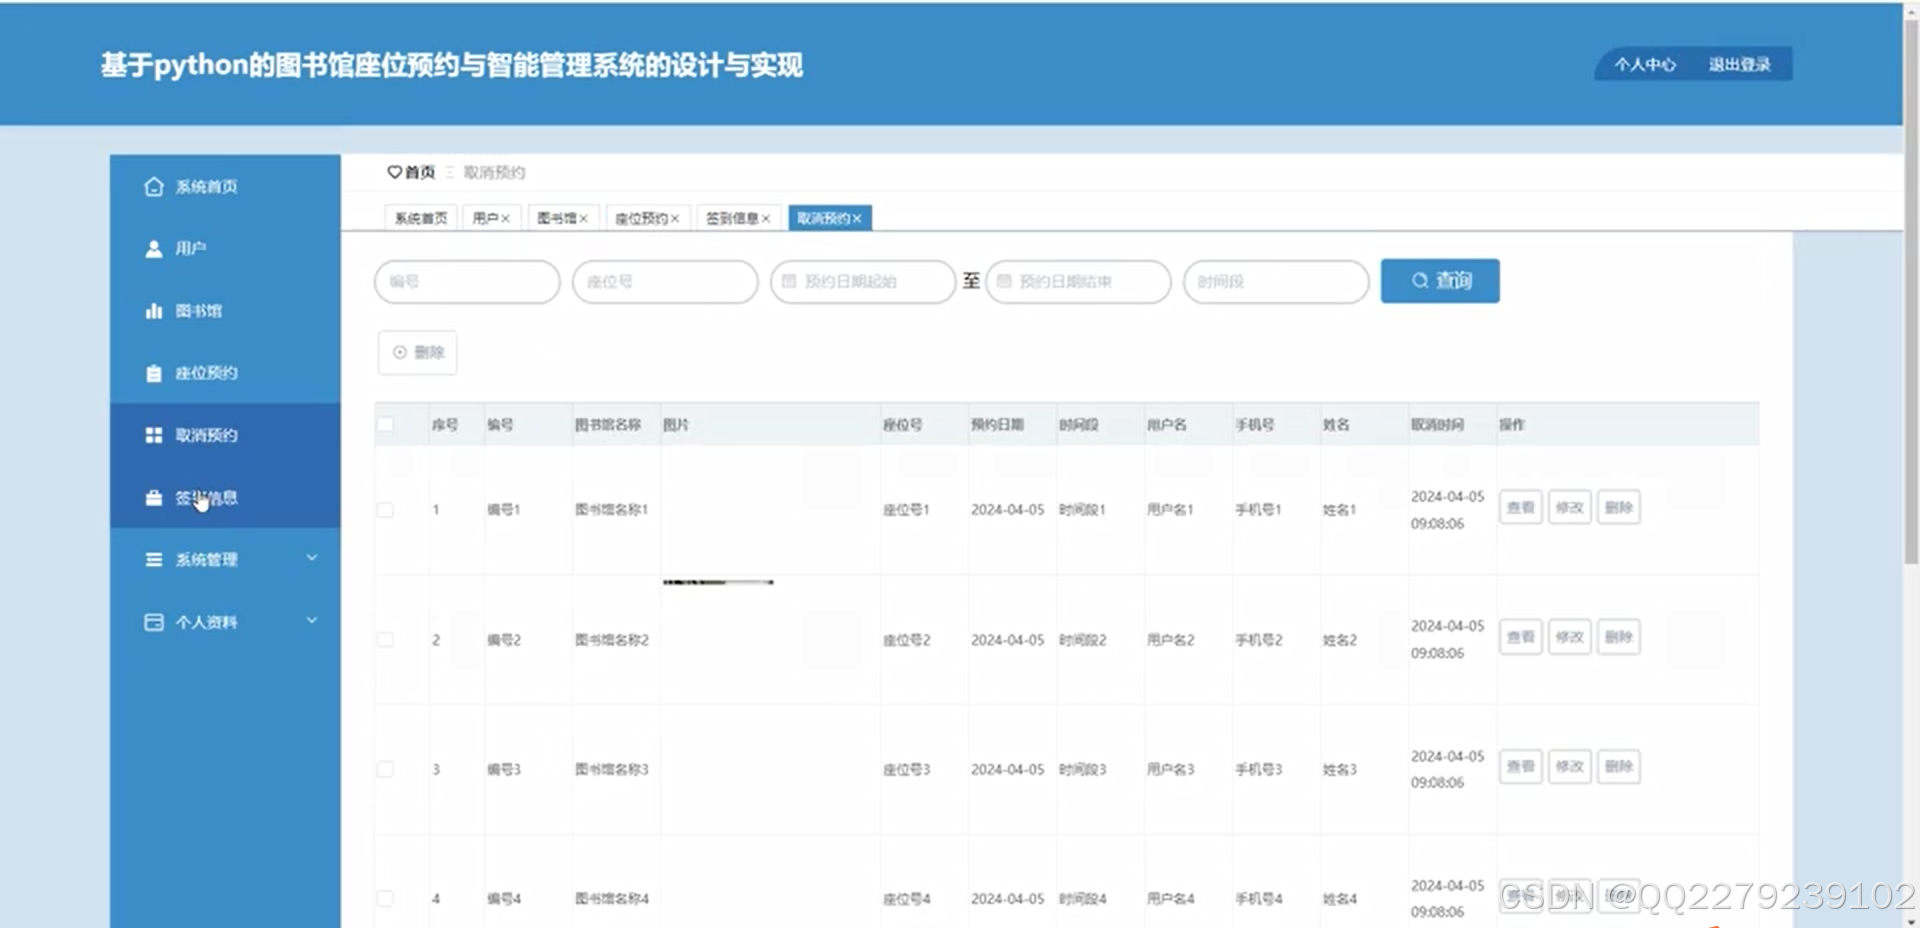Close the 签到信息 tab with its × icon
This screenshot has height=928, width=1920.
point(766,218)
